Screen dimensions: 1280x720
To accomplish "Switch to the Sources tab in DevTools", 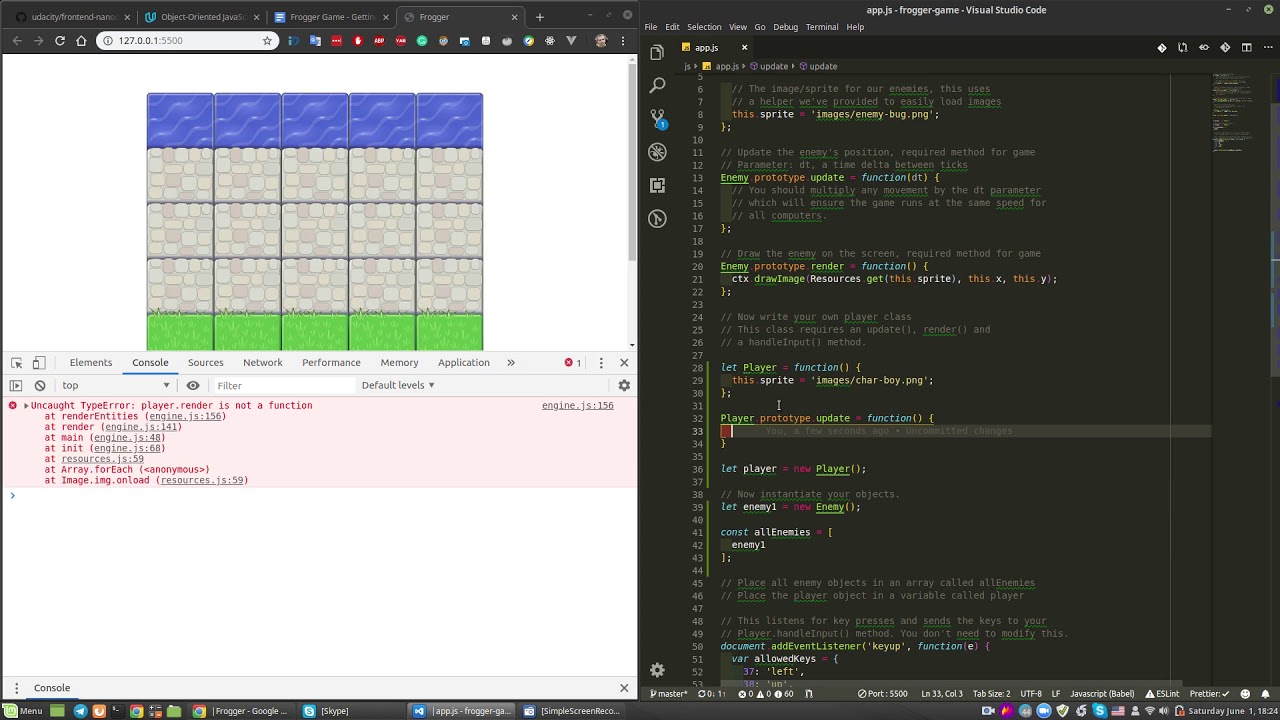I will 205,362.
